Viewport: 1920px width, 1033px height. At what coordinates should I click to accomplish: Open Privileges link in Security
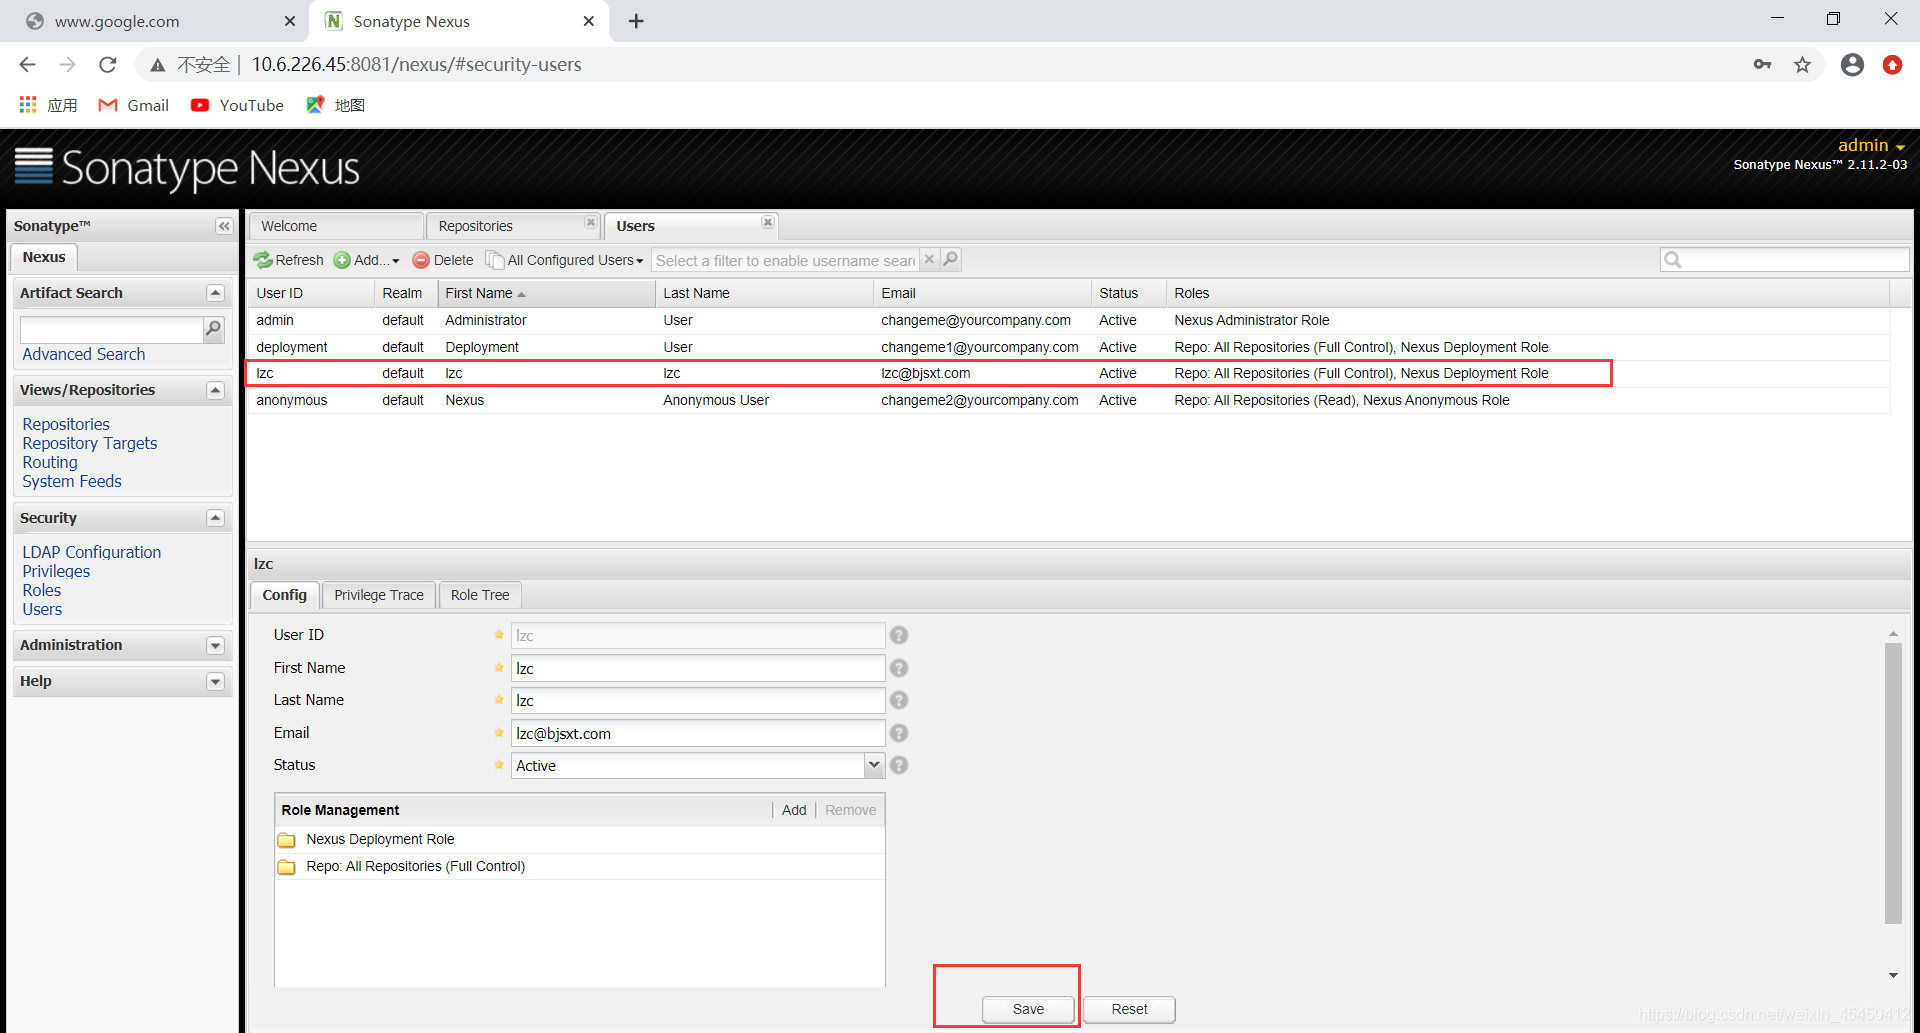pos(56,571)
